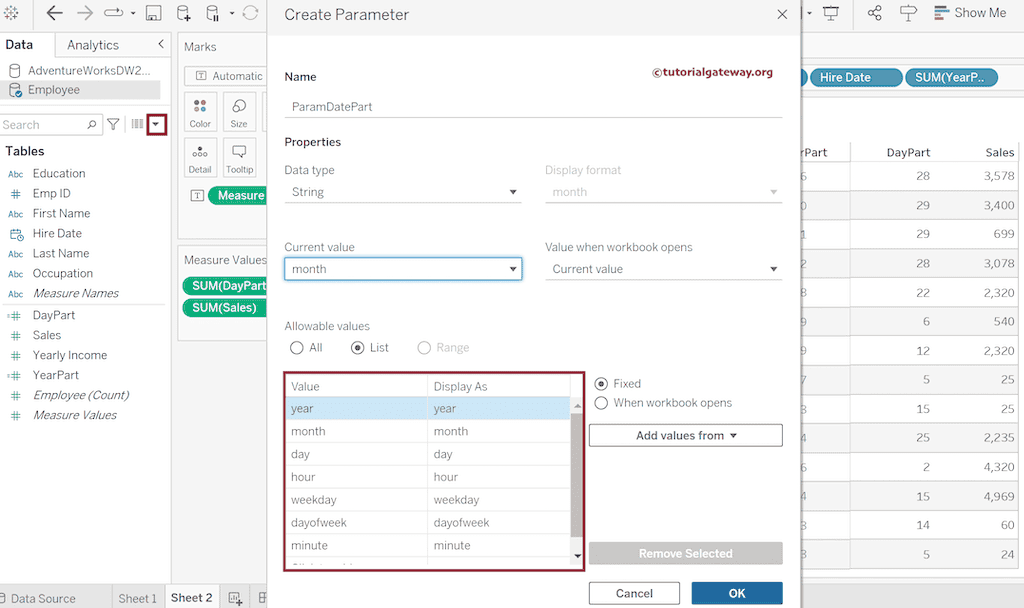1024x608 pixels.
Task: Switch to the Analytics tab
Action: click(93, 44)
